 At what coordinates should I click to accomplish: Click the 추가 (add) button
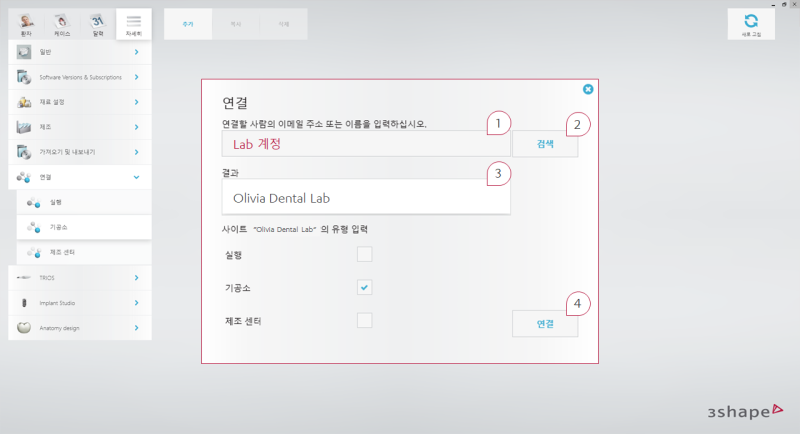pos(188,24)
